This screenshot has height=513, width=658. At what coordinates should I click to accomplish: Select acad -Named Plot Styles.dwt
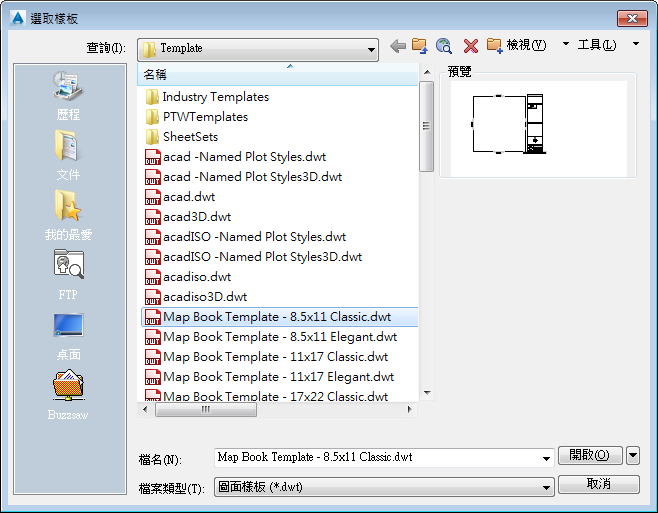click(x=235, y=157)
